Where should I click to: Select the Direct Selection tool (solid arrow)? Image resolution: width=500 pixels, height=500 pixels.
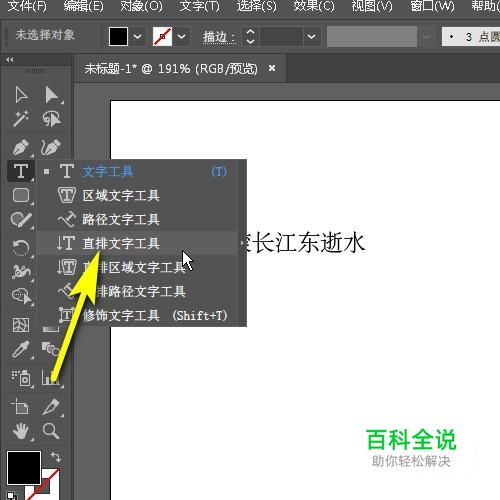[52, 95]
